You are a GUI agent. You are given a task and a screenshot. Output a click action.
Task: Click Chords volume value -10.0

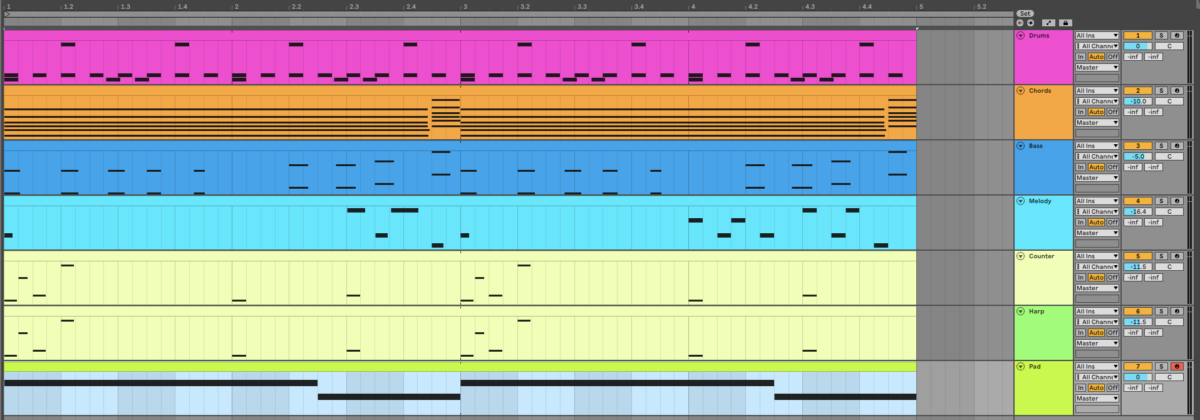pyautogui.click(x=1138, y=101)
